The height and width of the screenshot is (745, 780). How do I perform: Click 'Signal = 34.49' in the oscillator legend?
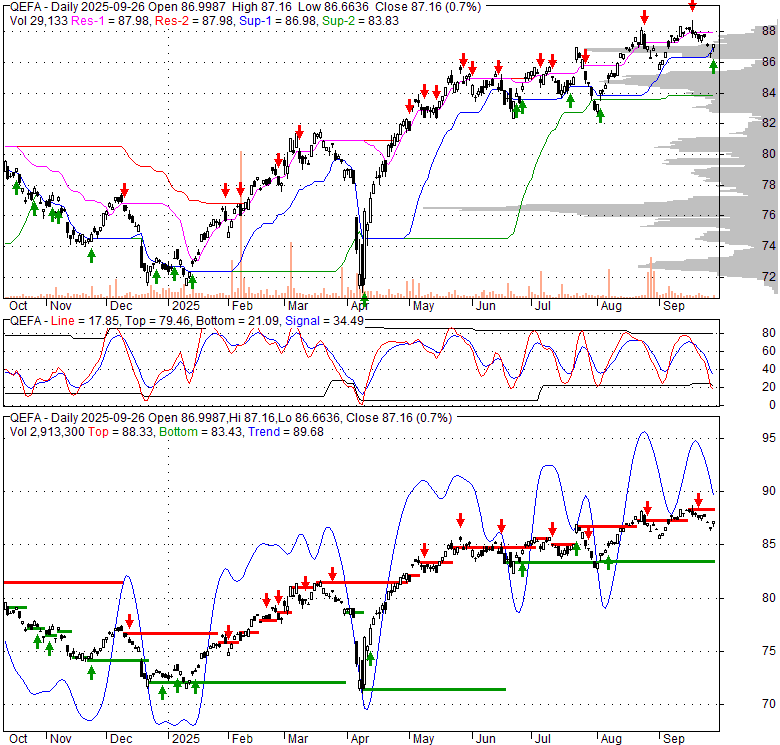(x=324, y=321)
